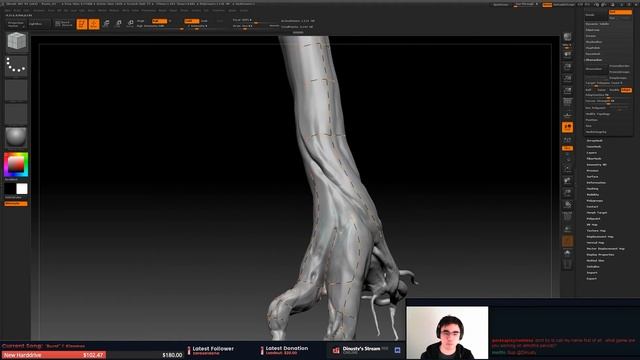
Task: Toggle the orange Alternate button
Action: 16,204
